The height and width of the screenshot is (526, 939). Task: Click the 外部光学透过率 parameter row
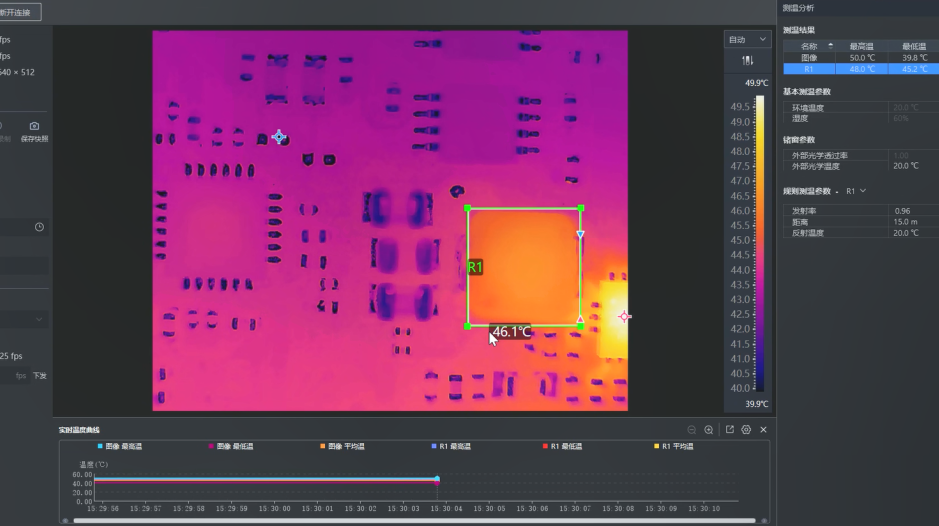tap(861, 155)
